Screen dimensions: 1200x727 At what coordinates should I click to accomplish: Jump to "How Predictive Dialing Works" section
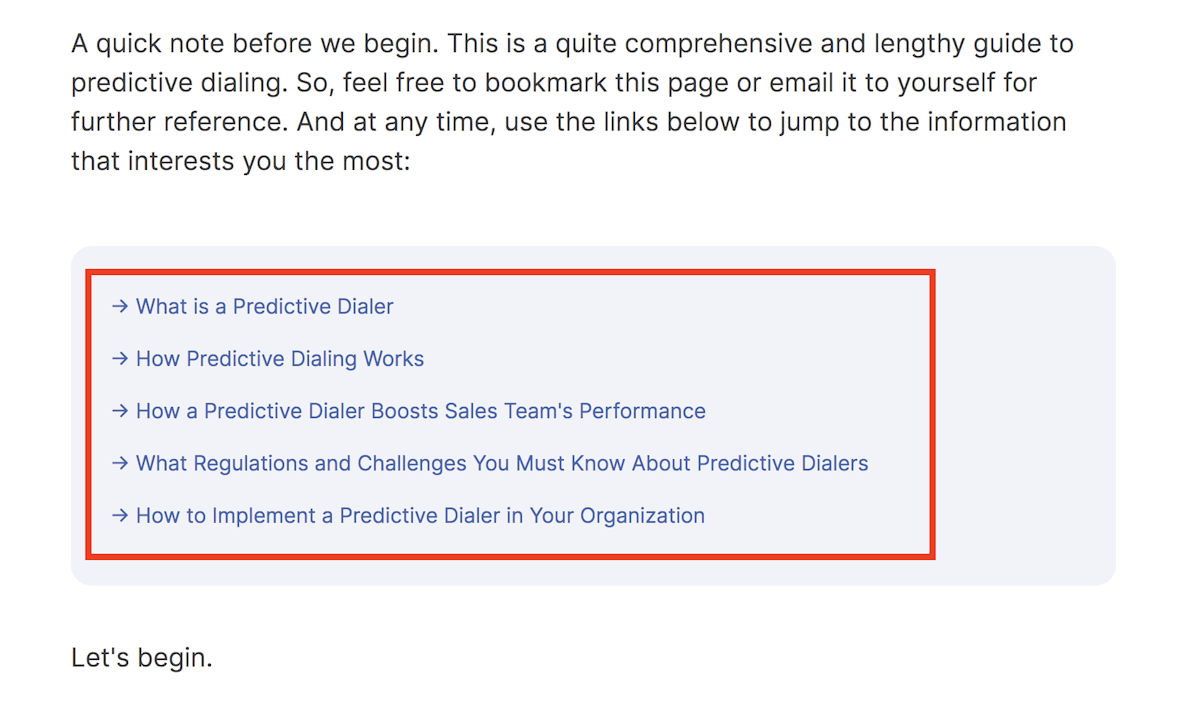[x=268, y=359]
